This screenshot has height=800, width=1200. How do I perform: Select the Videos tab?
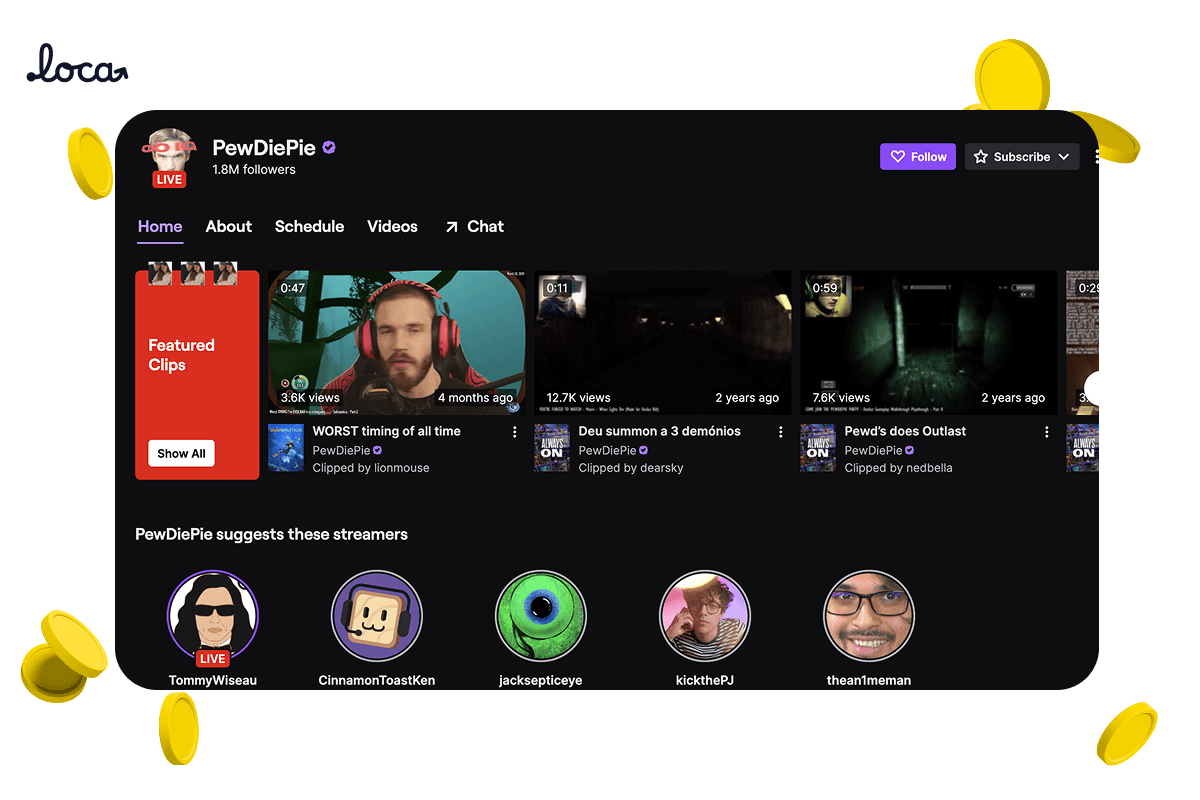392,227
